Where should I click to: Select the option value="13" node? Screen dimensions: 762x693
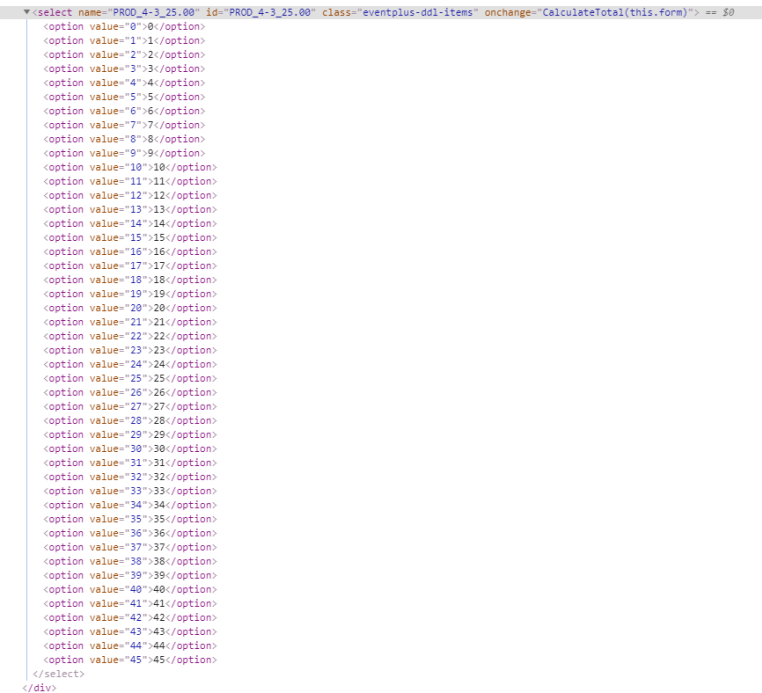pos(130,209)
